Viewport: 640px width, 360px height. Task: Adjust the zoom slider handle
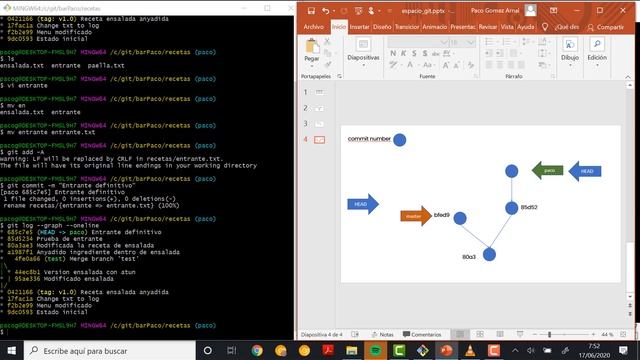pyautogui.click(x=549, y=335)
